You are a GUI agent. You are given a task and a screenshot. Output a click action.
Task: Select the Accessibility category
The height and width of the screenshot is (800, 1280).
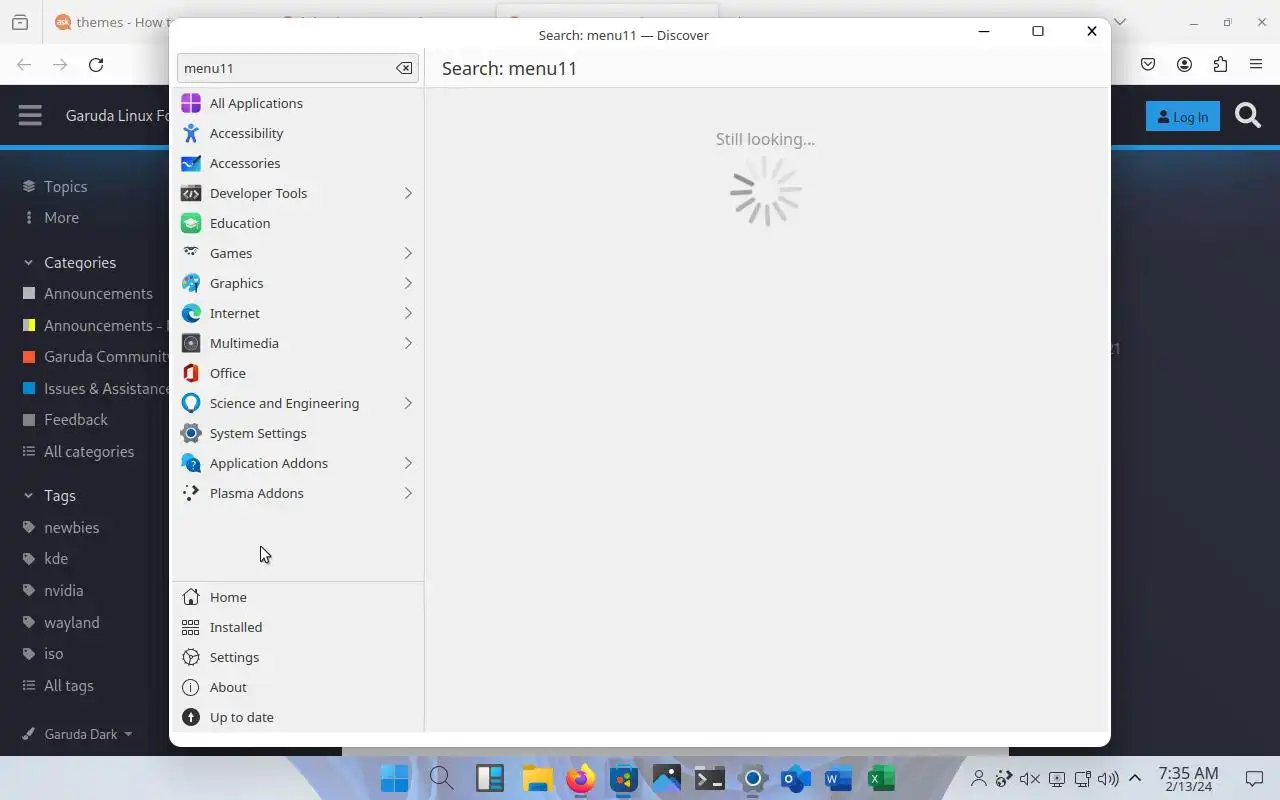[298, 133]
